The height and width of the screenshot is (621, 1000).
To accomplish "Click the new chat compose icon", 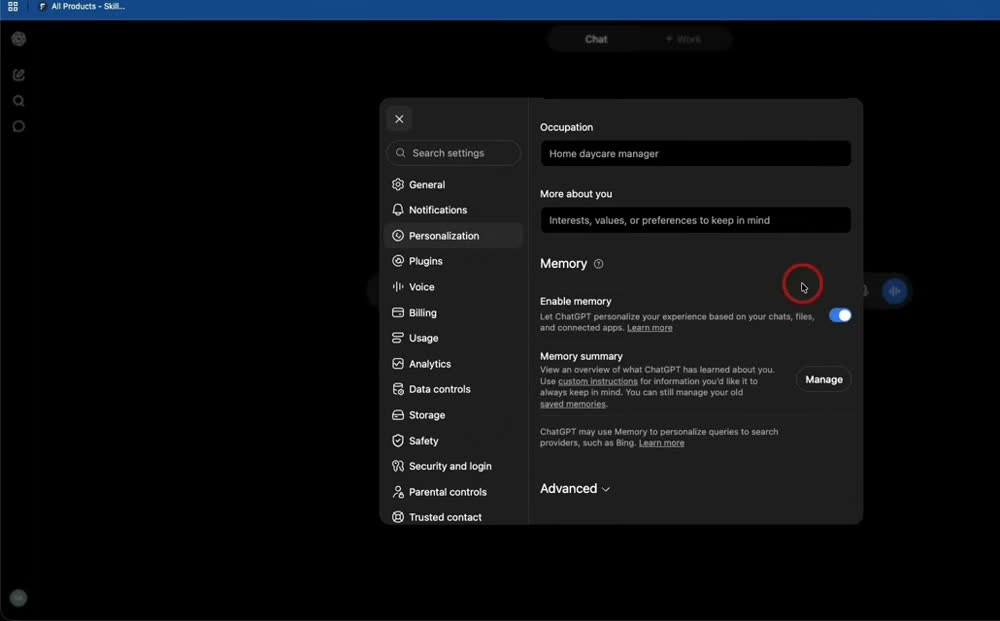I will 18,75.
